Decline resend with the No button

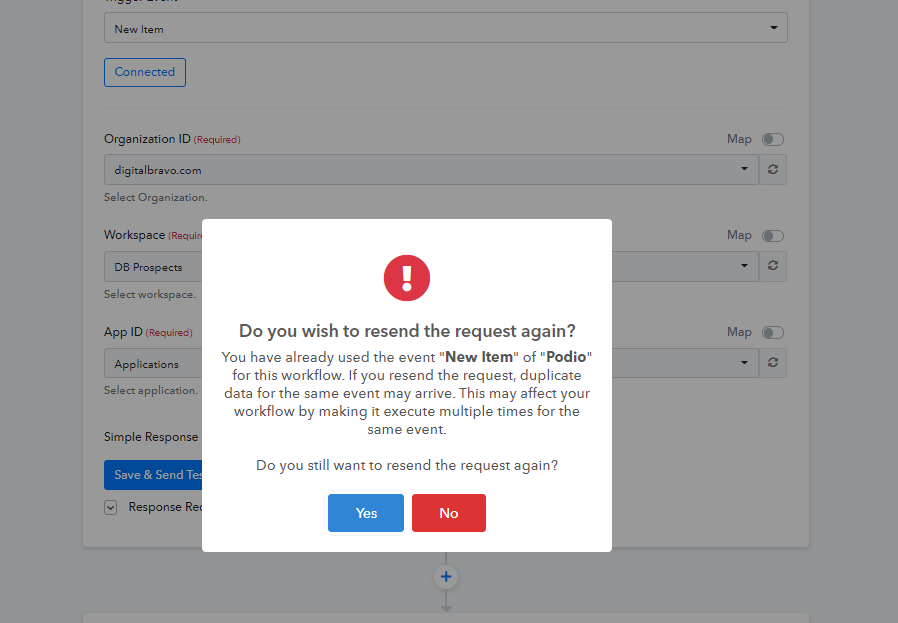pyautogui.click(x=448, y=512)
